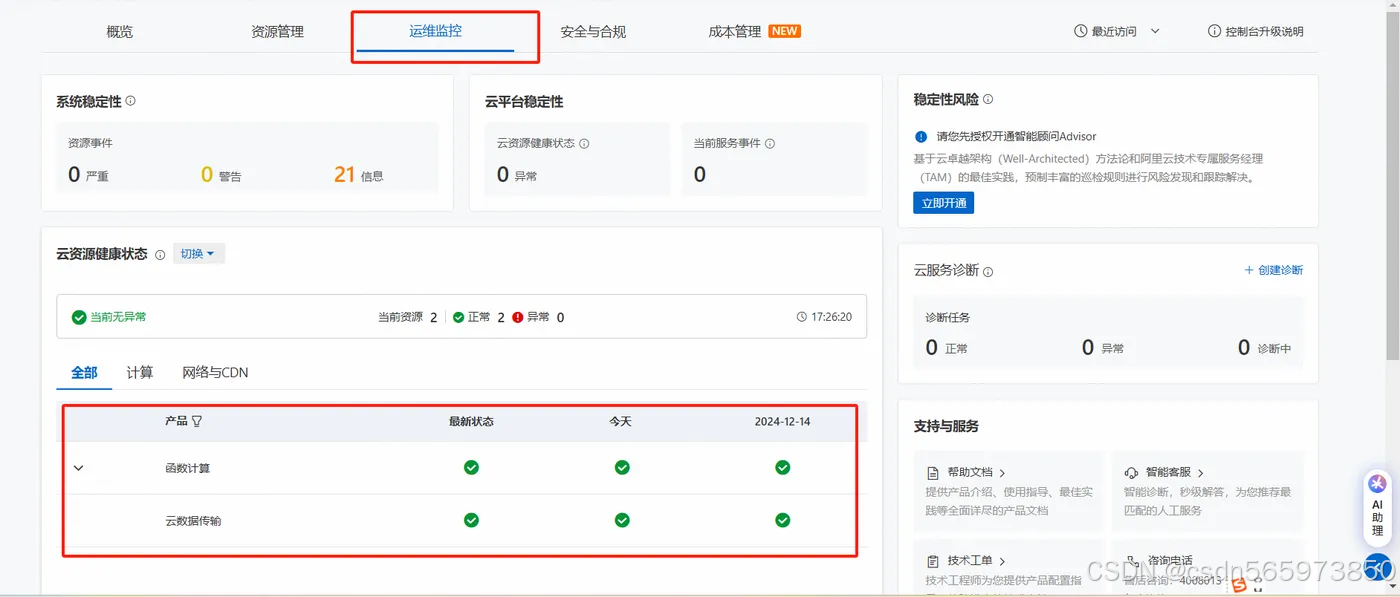Click the 最近访问 clock icon

1081,30
